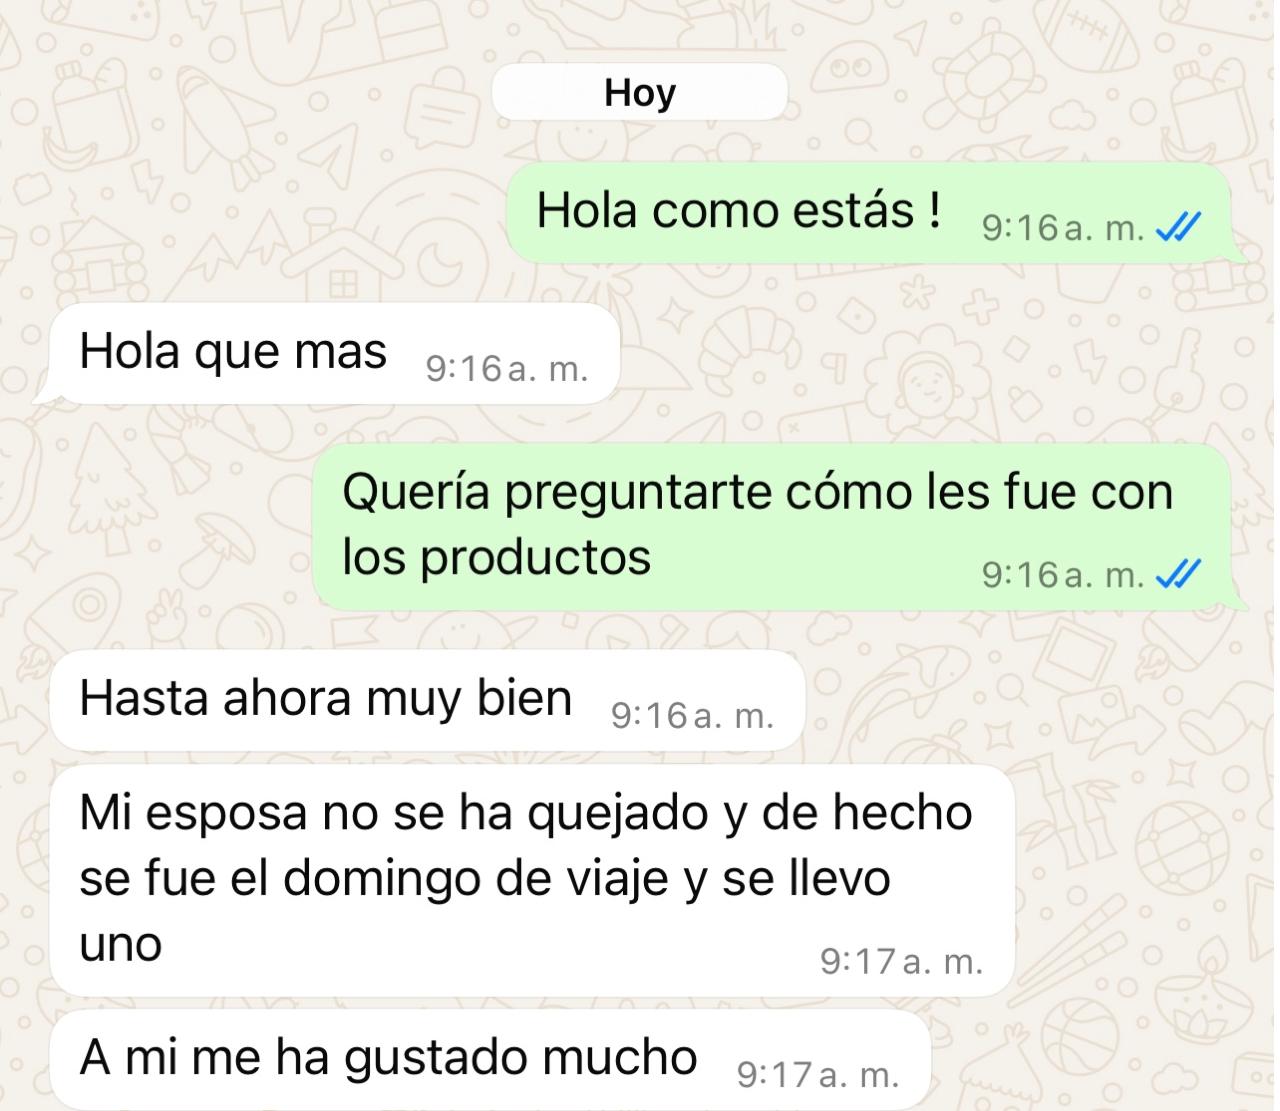Tap the blue read checkmarks on 'Hola como estás !'
The height and width of the screenshot is (1111, 1280).
click(x=1178, y=229)
